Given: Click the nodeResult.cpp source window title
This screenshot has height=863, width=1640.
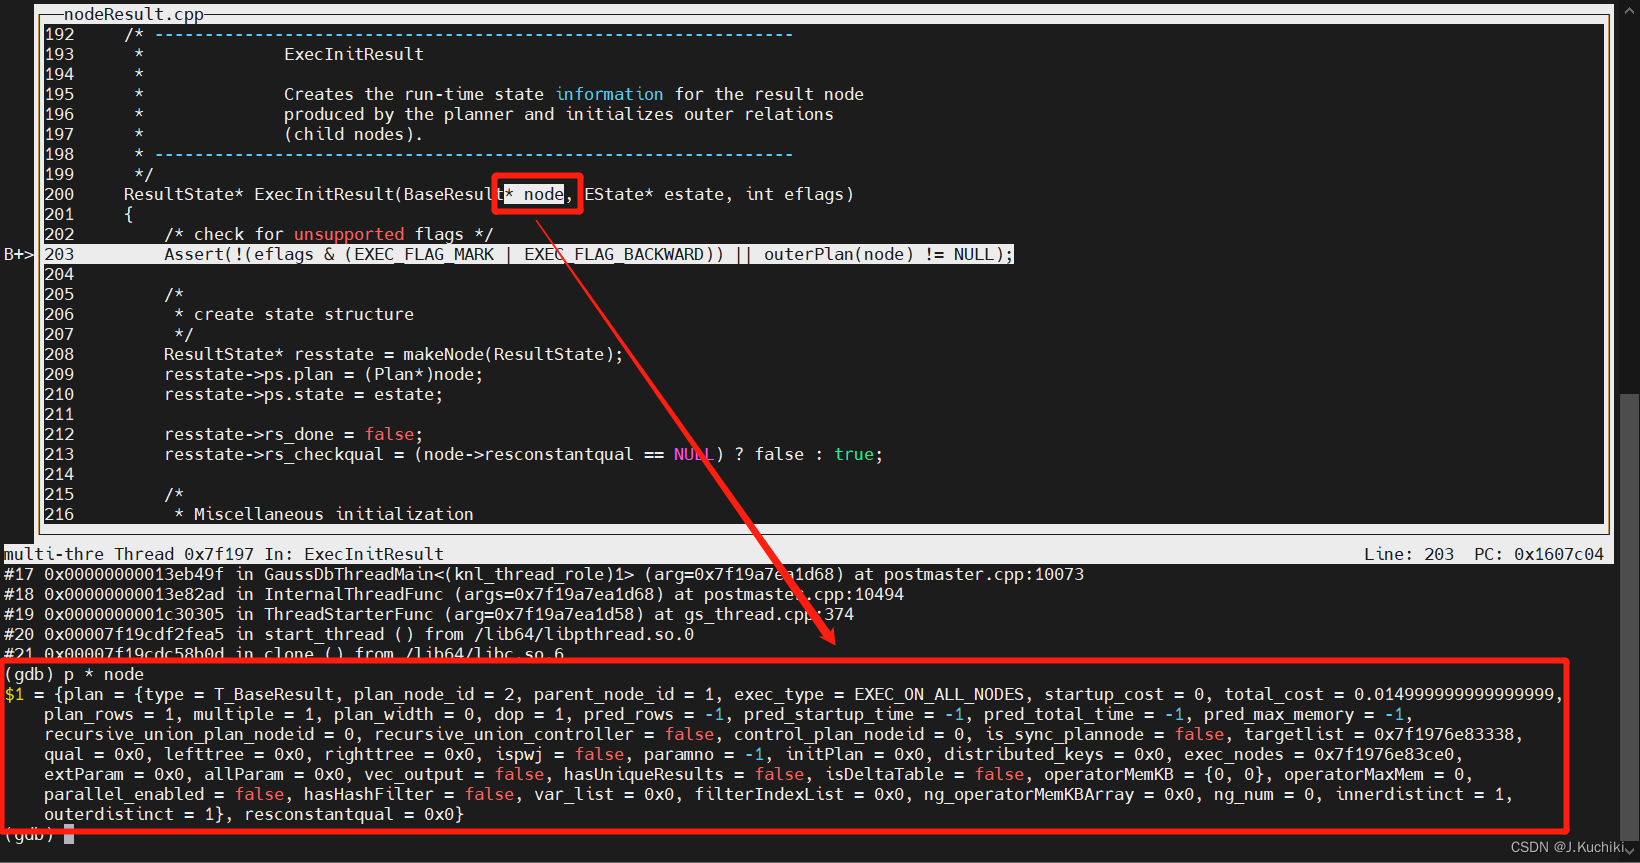Looking at the screenshot, I should (134, 14).
